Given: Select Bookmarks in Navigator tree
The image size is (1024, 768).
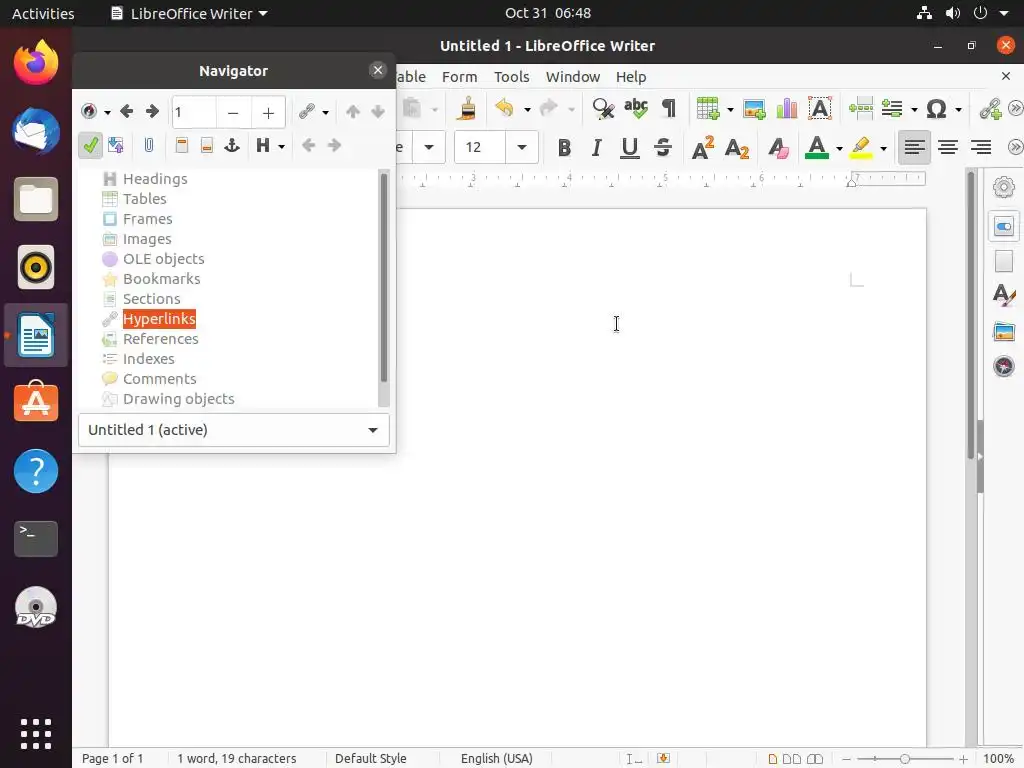Looking at the screenshot, I should [161, 279].
